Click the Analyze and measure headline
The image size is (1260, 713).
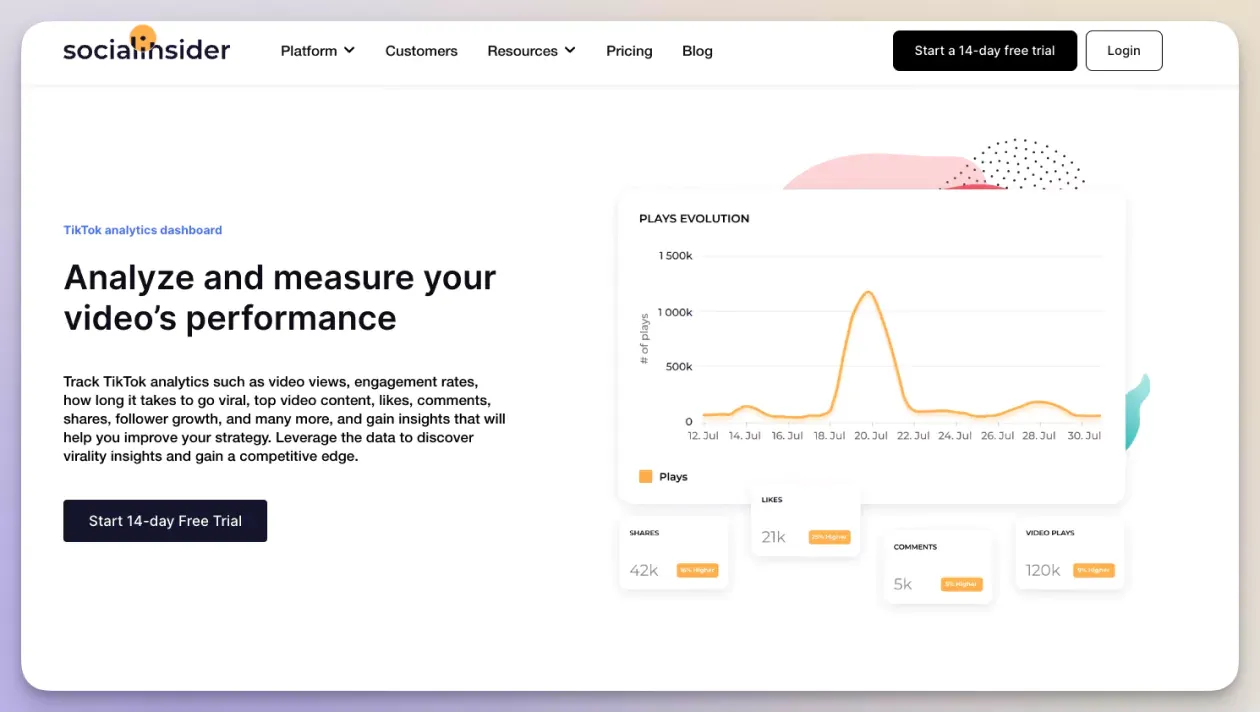[280, 297]
